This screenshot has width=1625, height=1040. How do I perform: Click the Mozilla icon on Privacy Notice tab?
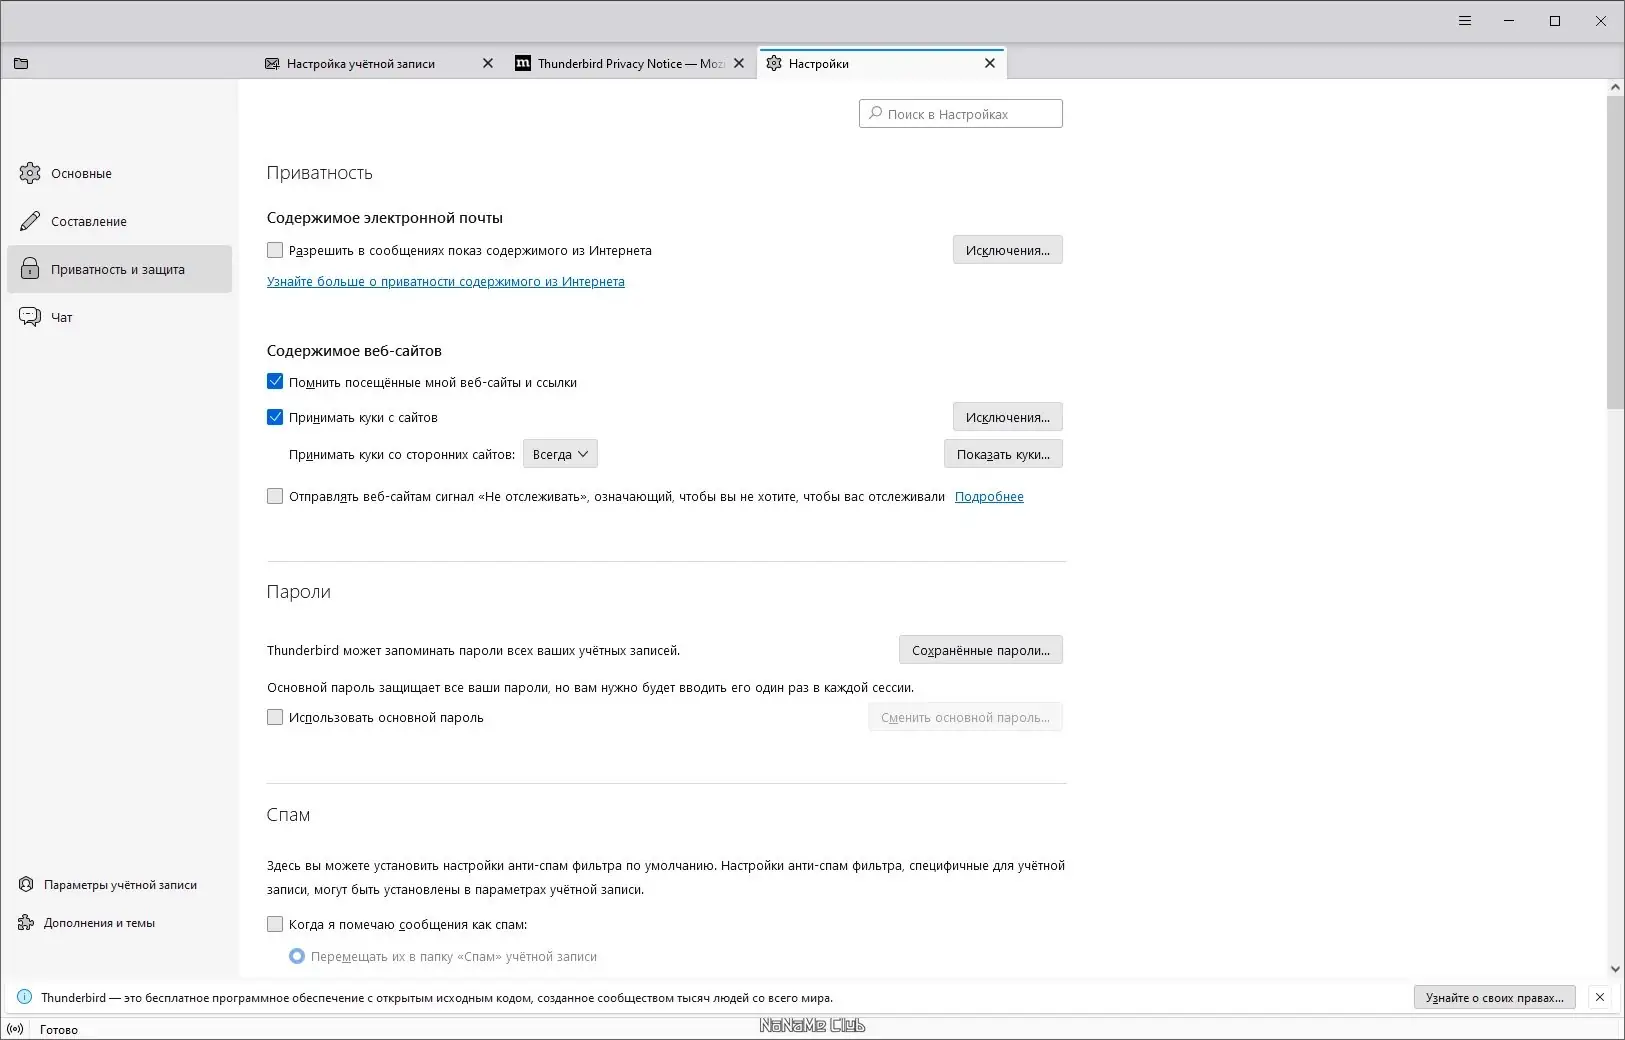tap(523, 63)
